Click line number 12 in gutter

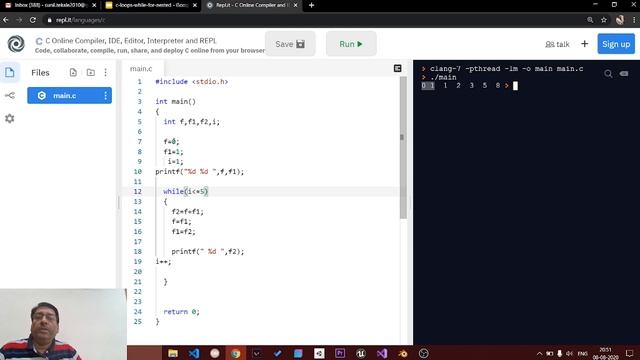click(138, 191)
